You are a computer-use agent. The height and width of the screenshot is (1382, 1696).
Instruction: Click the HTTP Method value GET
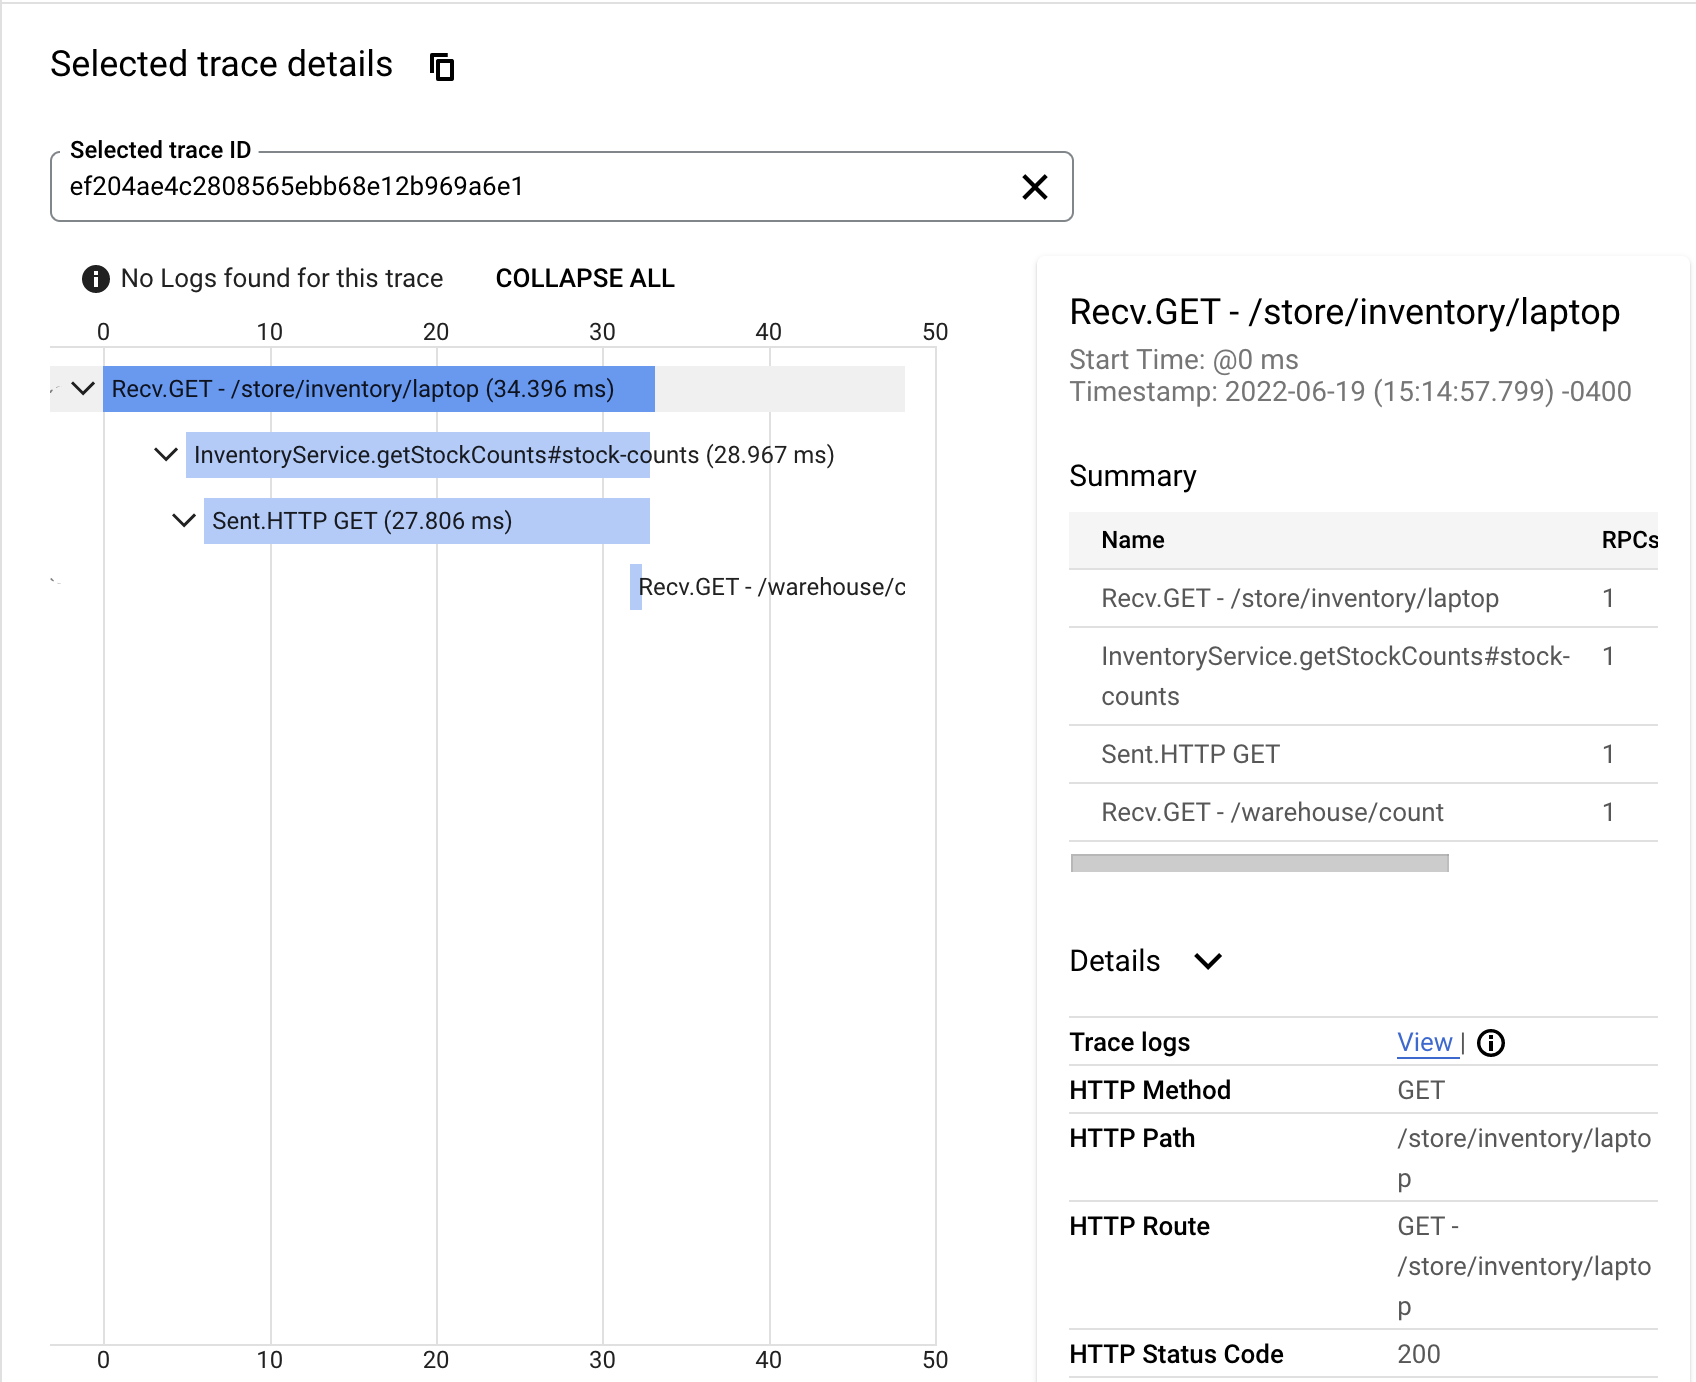(1421, 1090)
